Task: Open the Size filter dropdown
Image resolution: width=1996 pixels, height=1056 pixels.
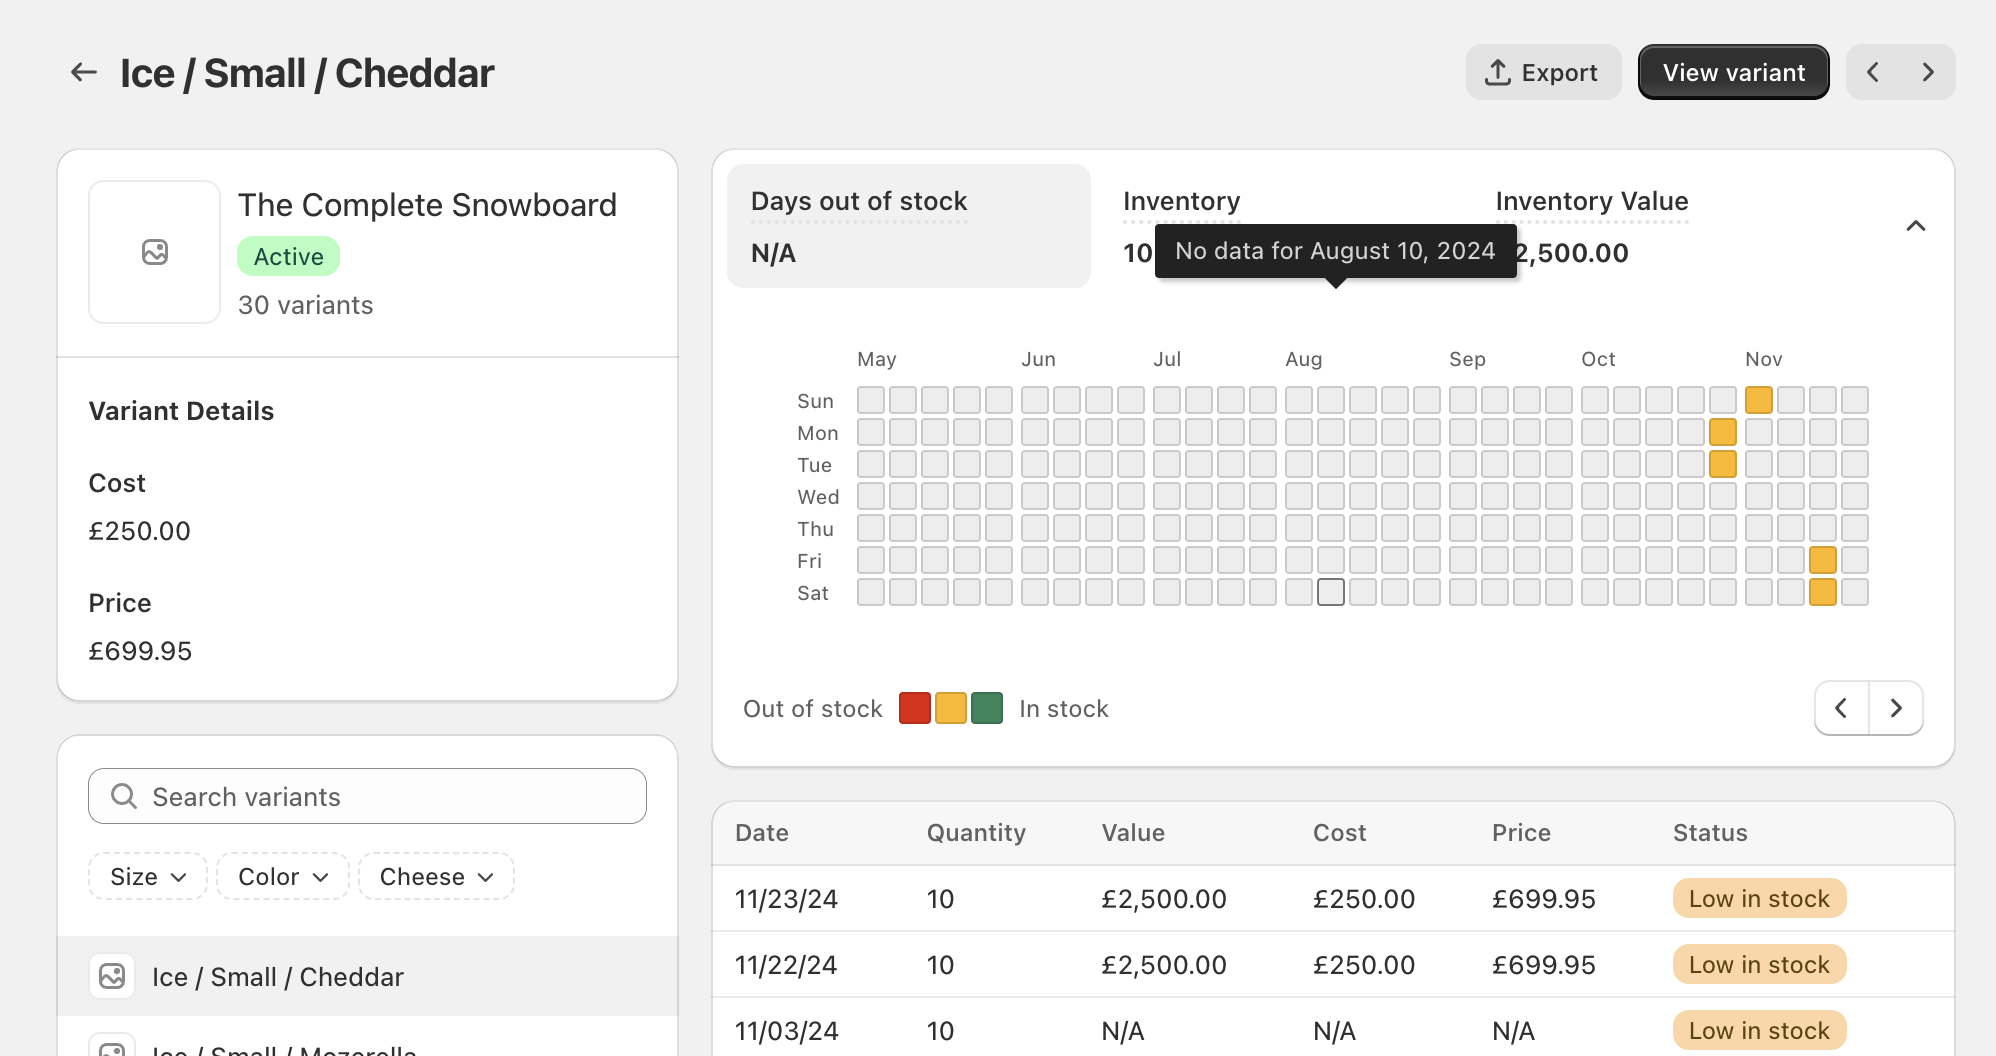Action: (x=147, y=876)
